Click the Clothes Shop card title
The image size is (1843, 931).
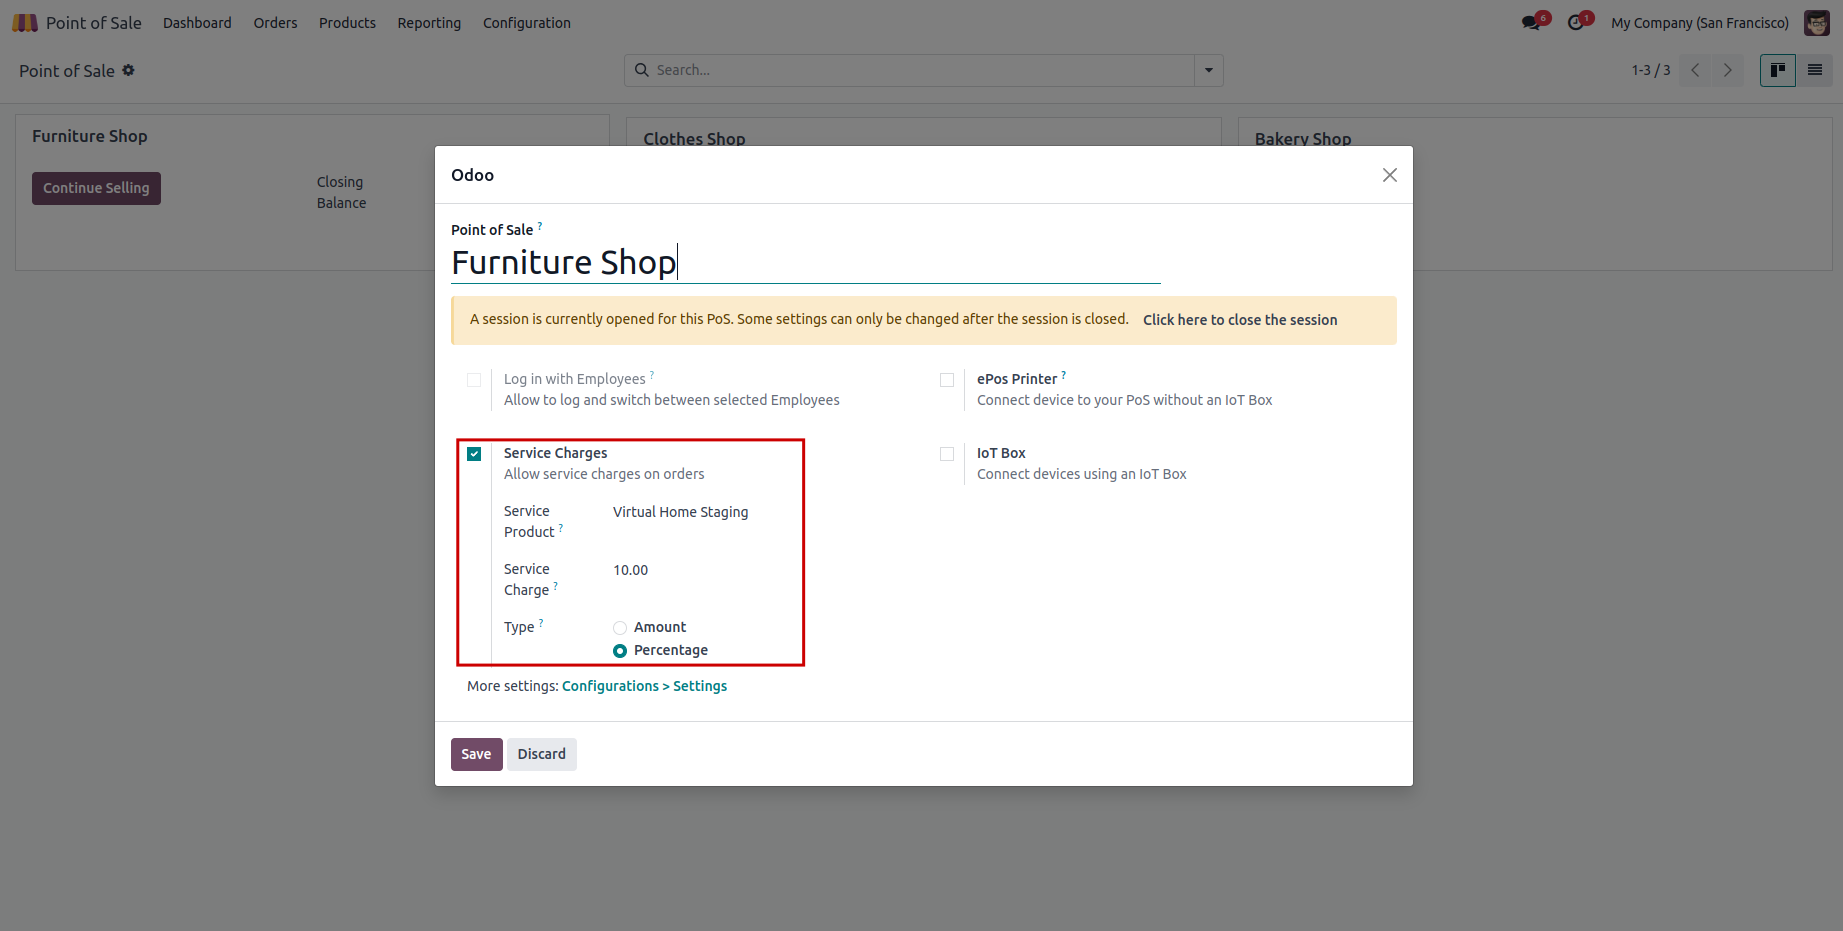point(694,139)
